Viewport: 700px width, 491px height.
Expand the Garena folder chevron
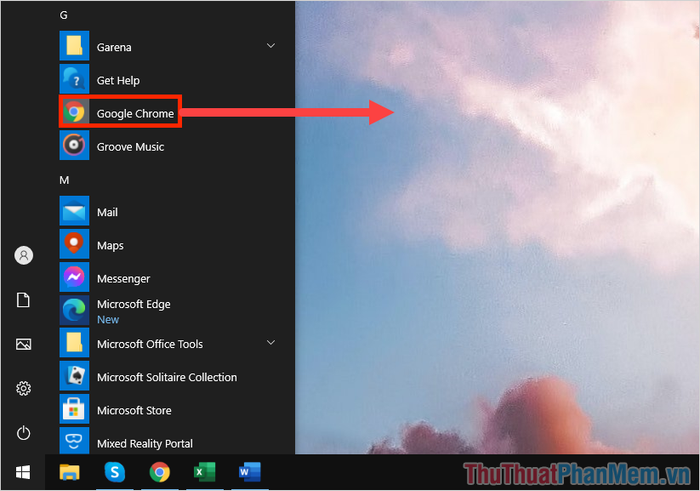(x=271, y=46)
